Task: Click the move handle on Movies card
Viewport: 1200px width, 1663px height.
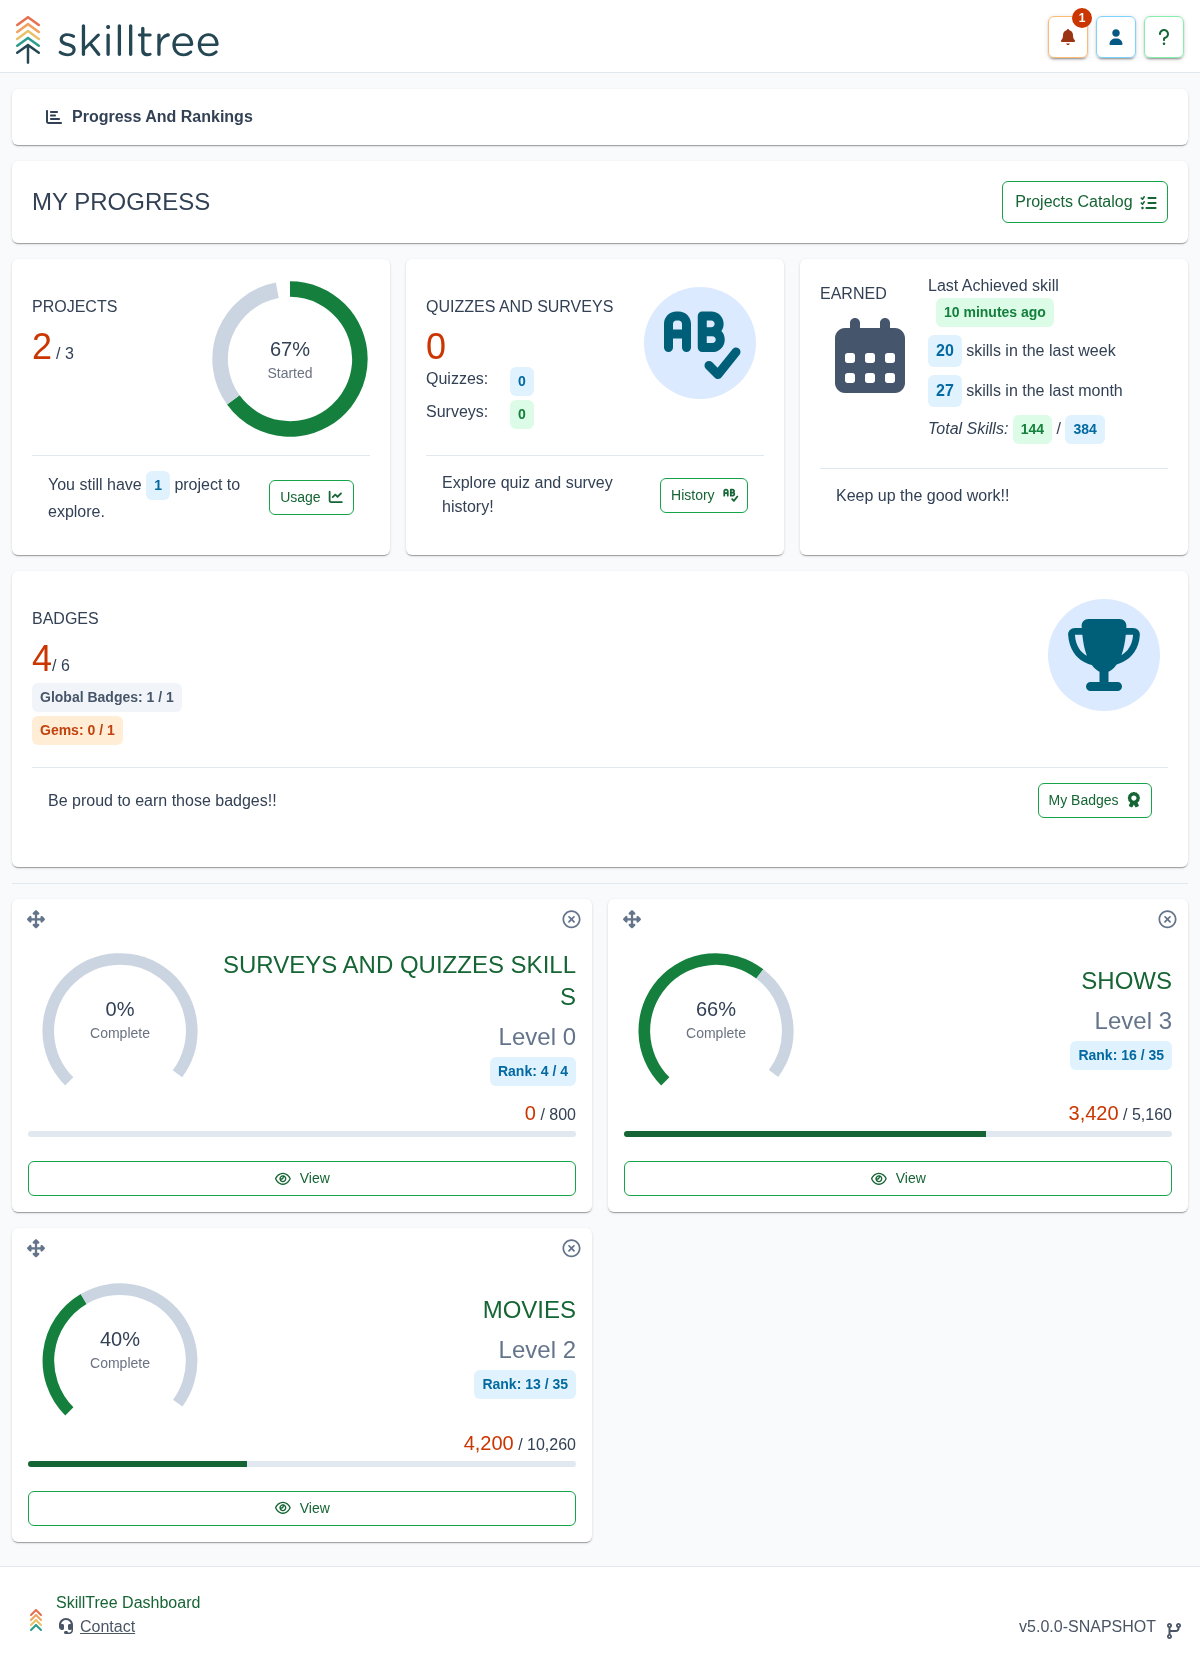Action: click(36, 1248)
